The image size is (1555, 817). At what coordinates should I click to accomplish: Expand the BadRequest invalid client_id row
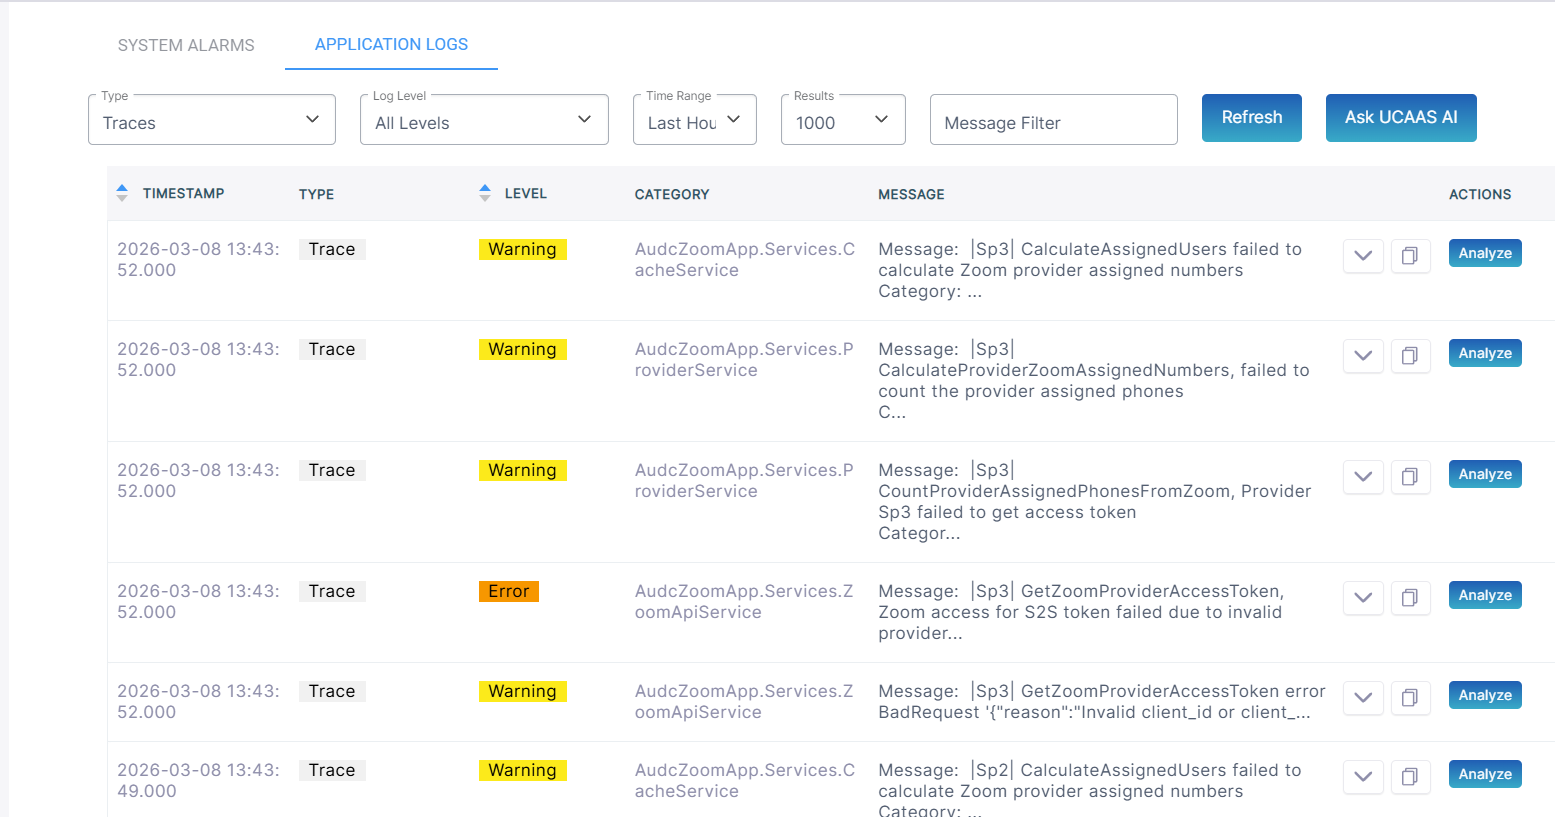[1363, 697]
